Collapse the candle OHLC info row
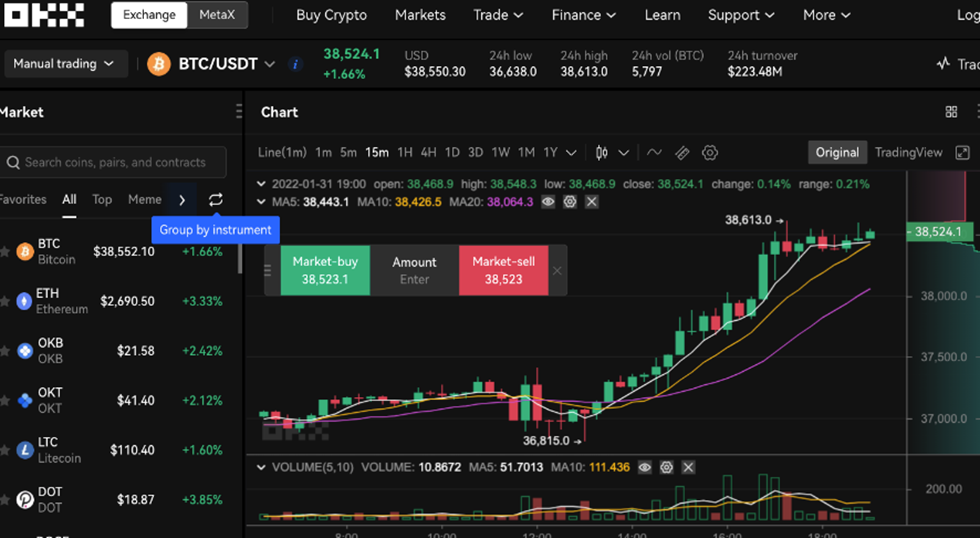The height and width of the screenshot is (538, 980). pyautogui.click(x=261, y=184)
